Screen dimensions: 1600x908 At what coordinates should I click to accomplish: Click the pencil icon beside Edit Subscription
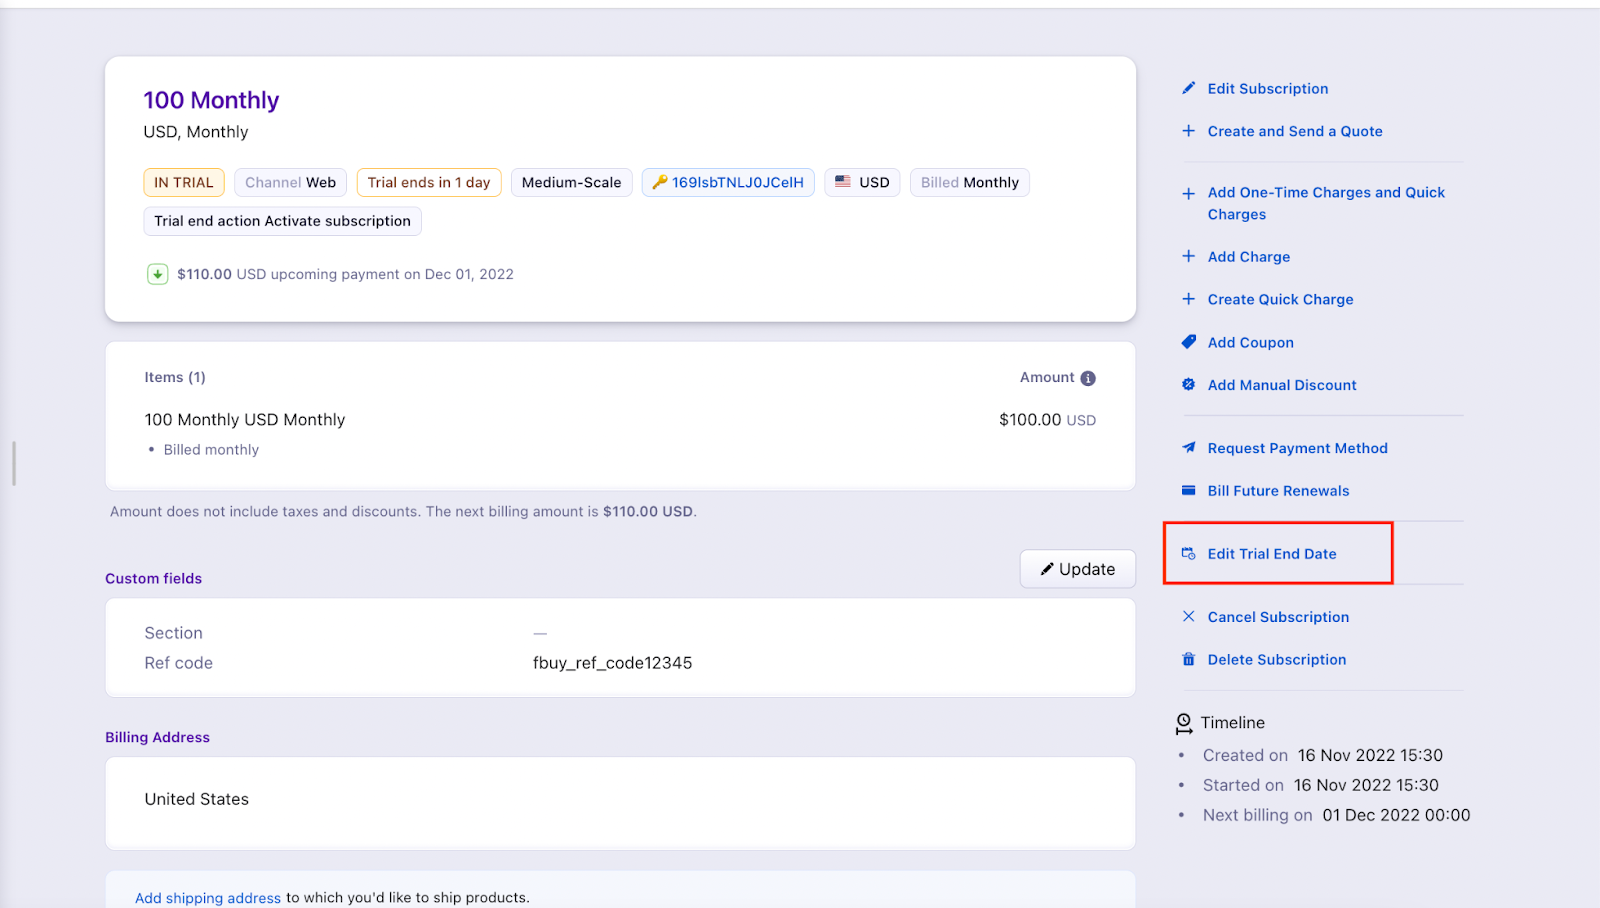[x=1188, y=88]
